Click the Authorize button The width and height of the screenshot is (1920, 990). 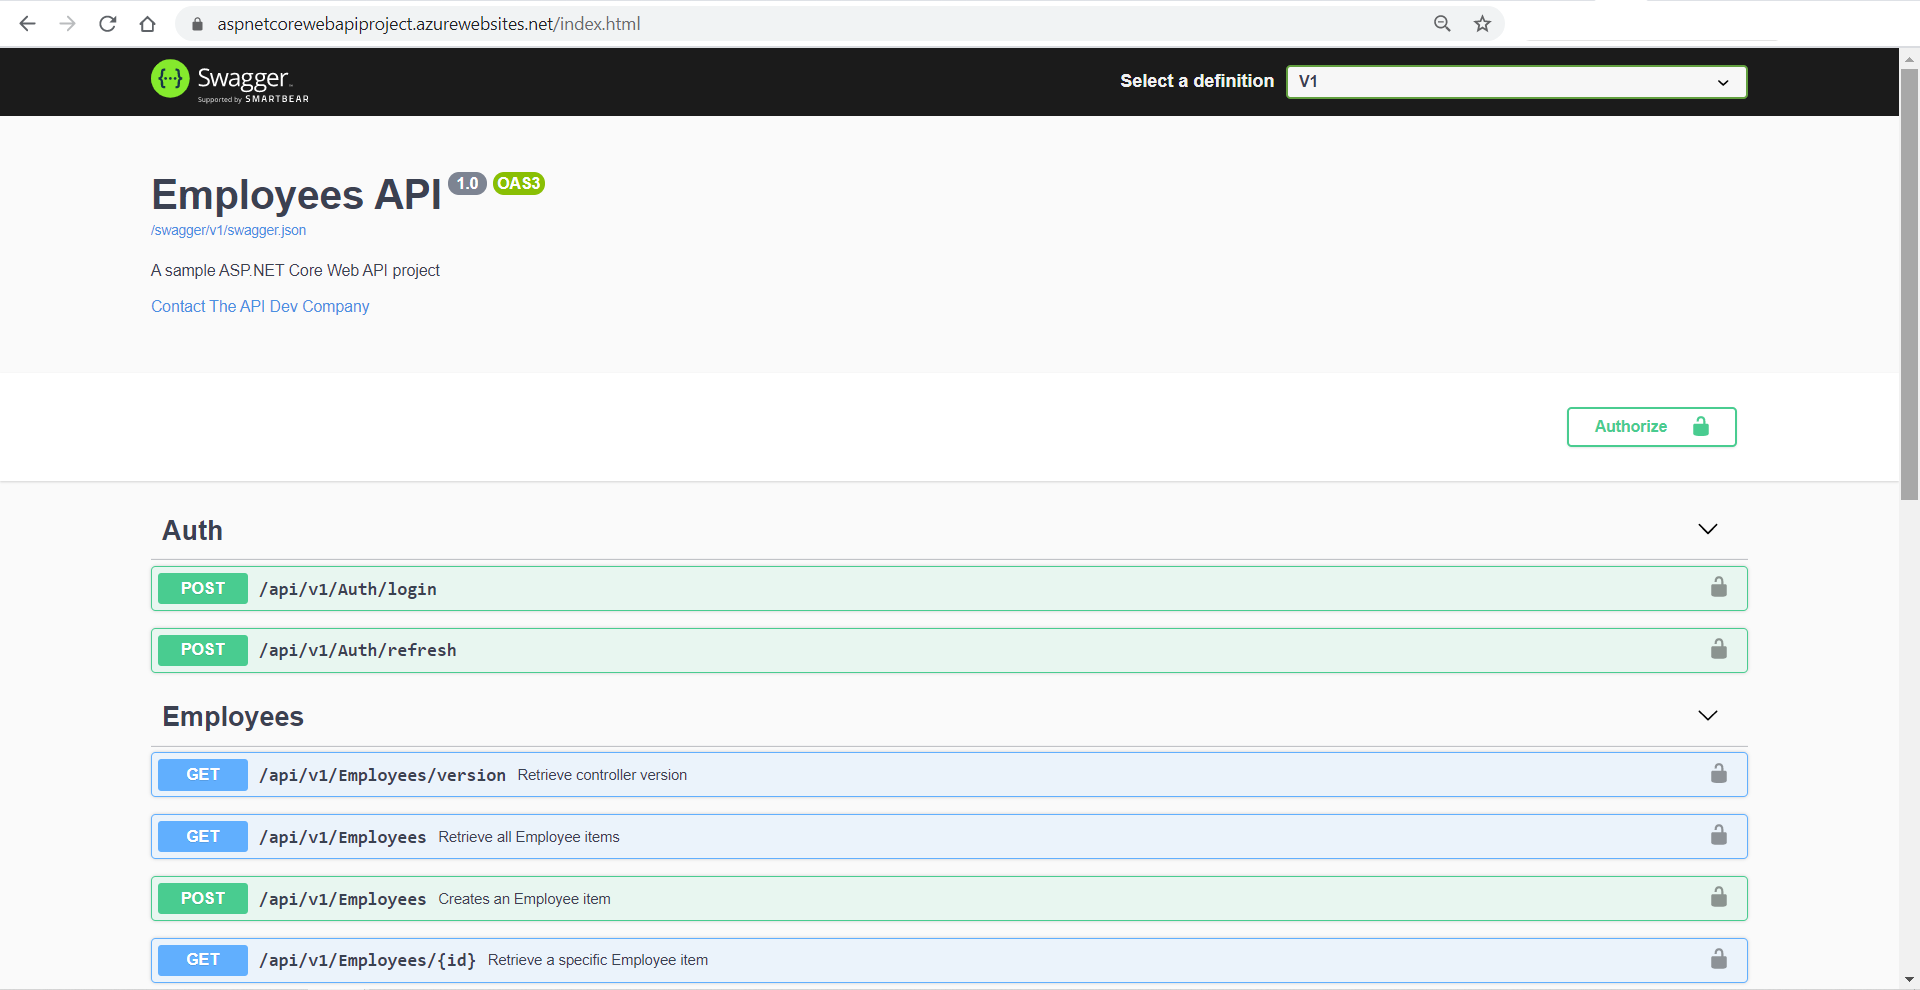pyautogui.click(x=1651, y=427)
